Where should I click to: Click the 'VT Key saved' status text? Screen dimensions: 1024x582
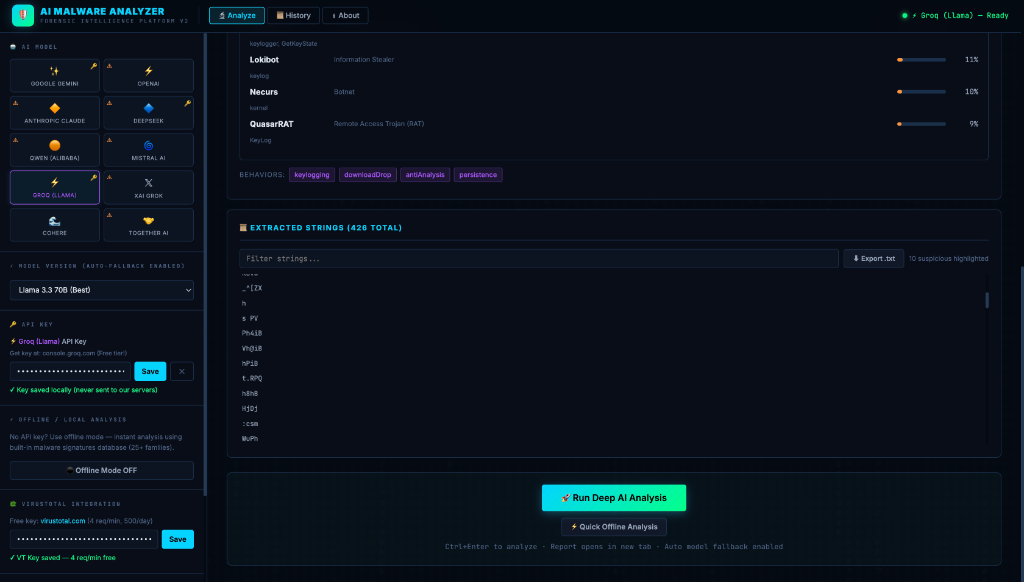(x=63, y=558)
